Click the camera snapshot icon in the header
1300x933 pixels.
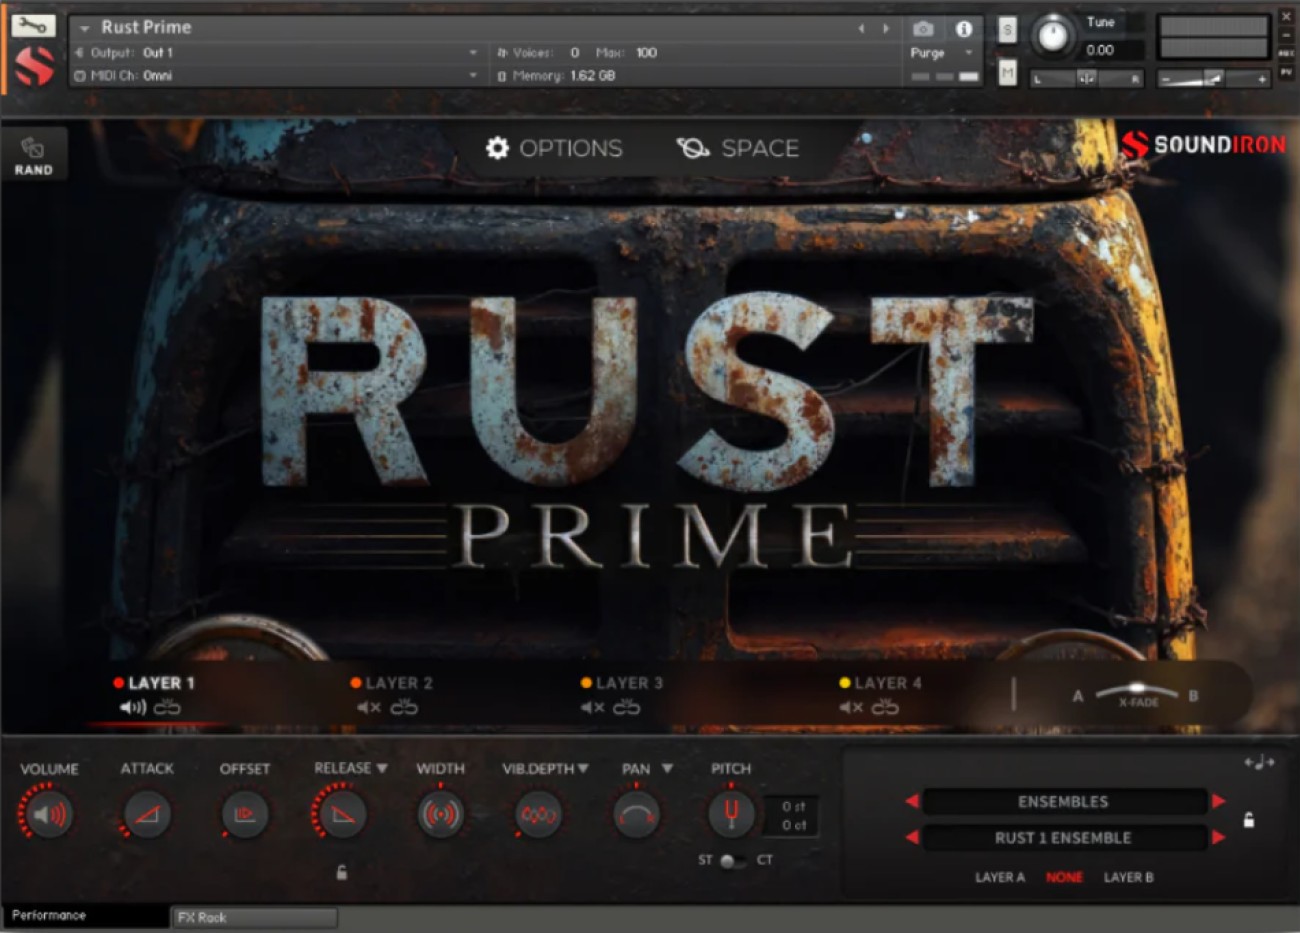pos(923,29)
